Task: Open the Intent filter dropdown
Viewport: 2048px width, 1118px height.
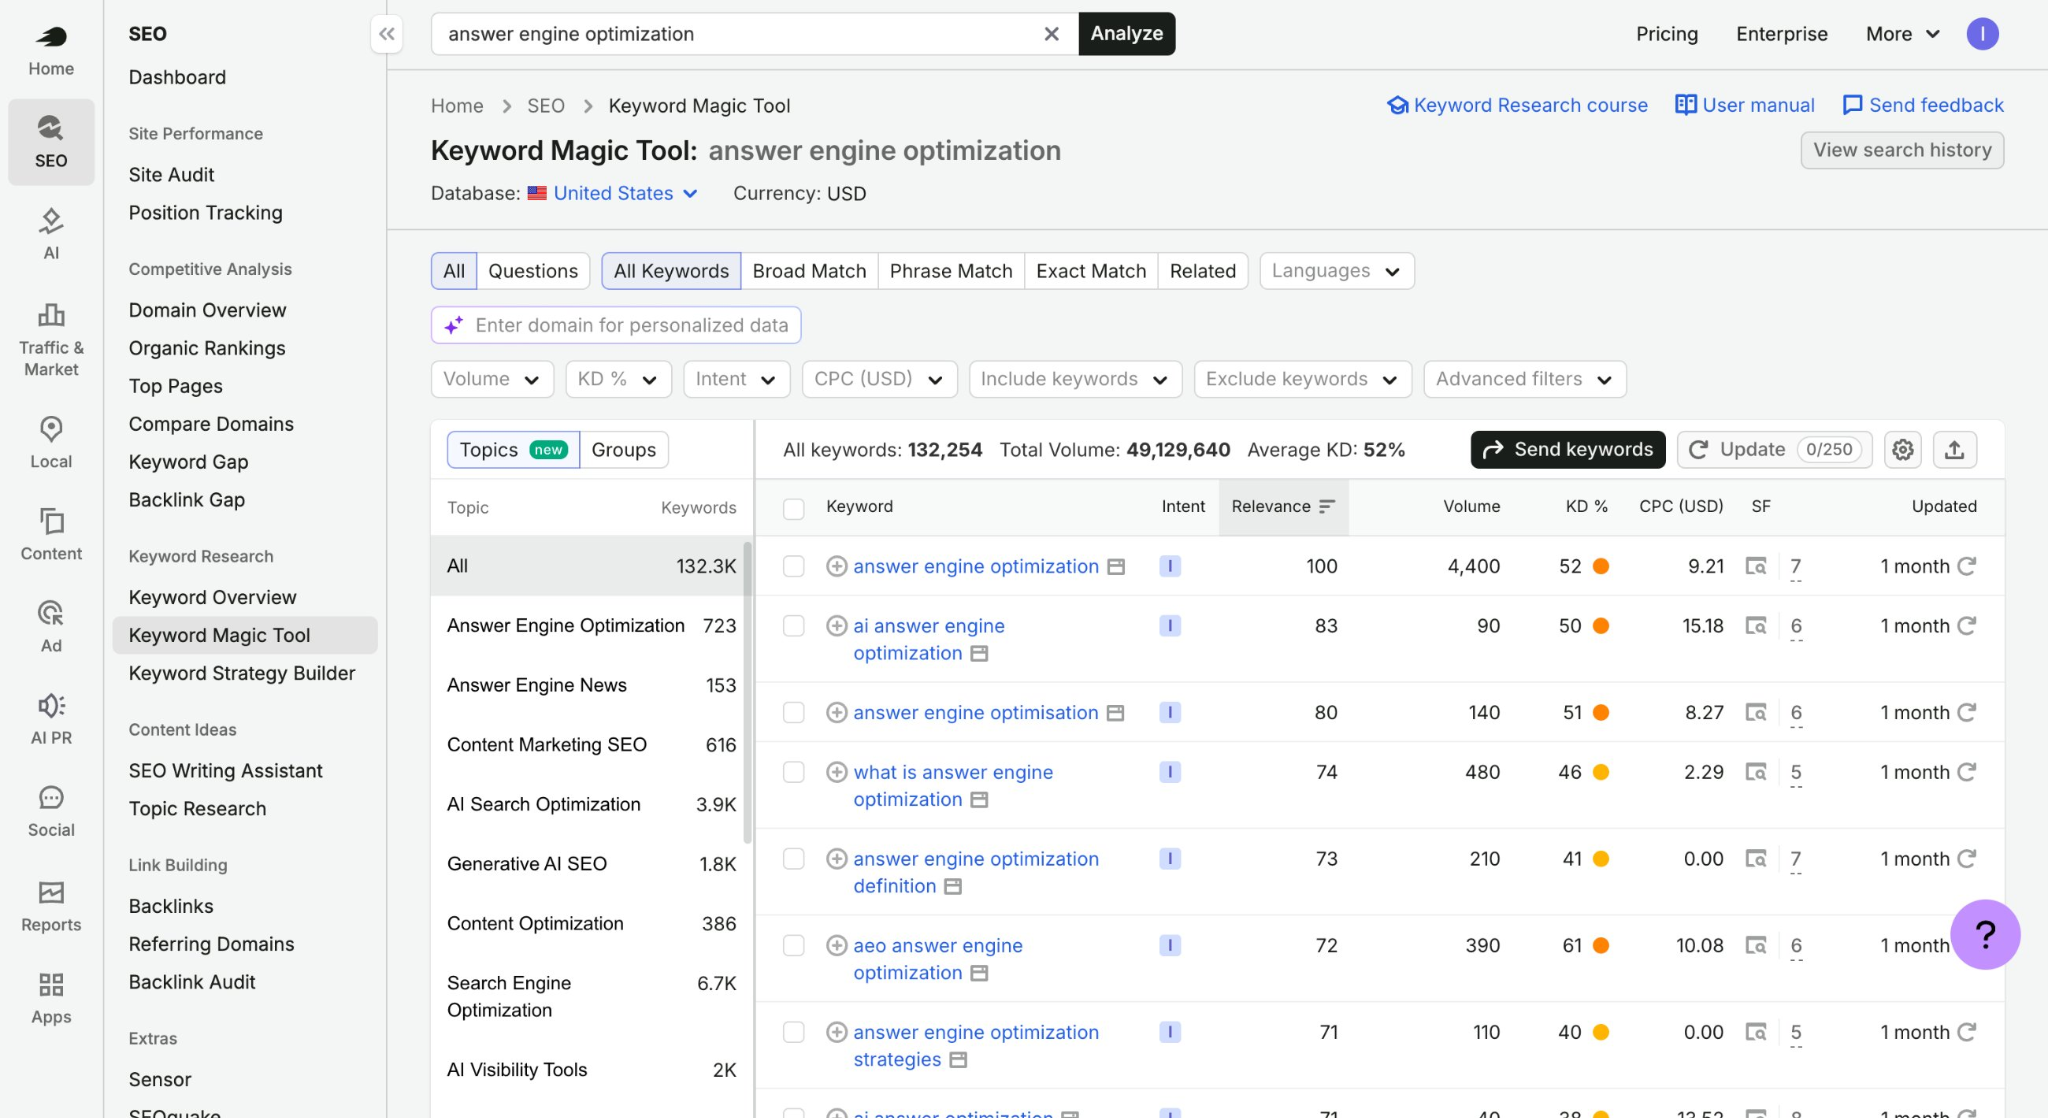Action: [736, 379]
